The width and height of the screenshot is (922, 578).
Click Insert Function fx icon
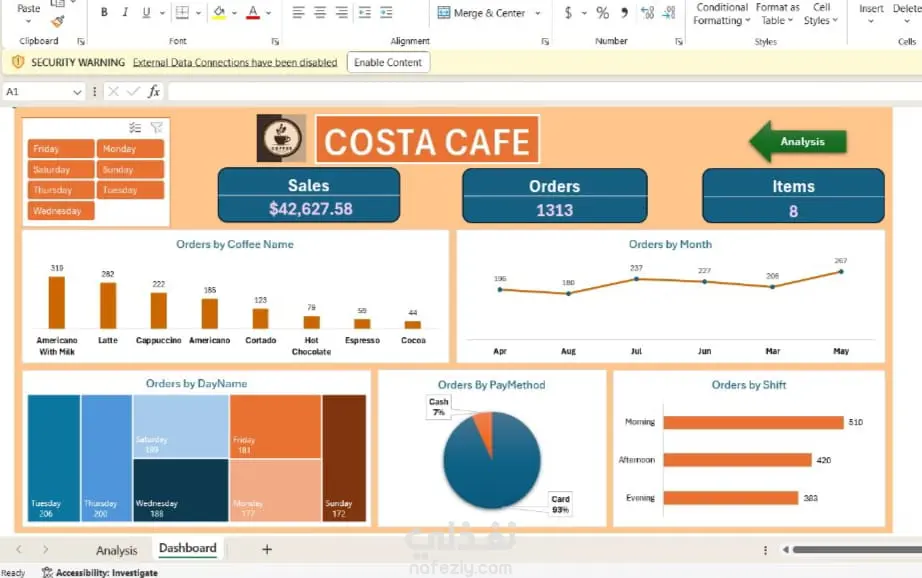coord(153,92)
